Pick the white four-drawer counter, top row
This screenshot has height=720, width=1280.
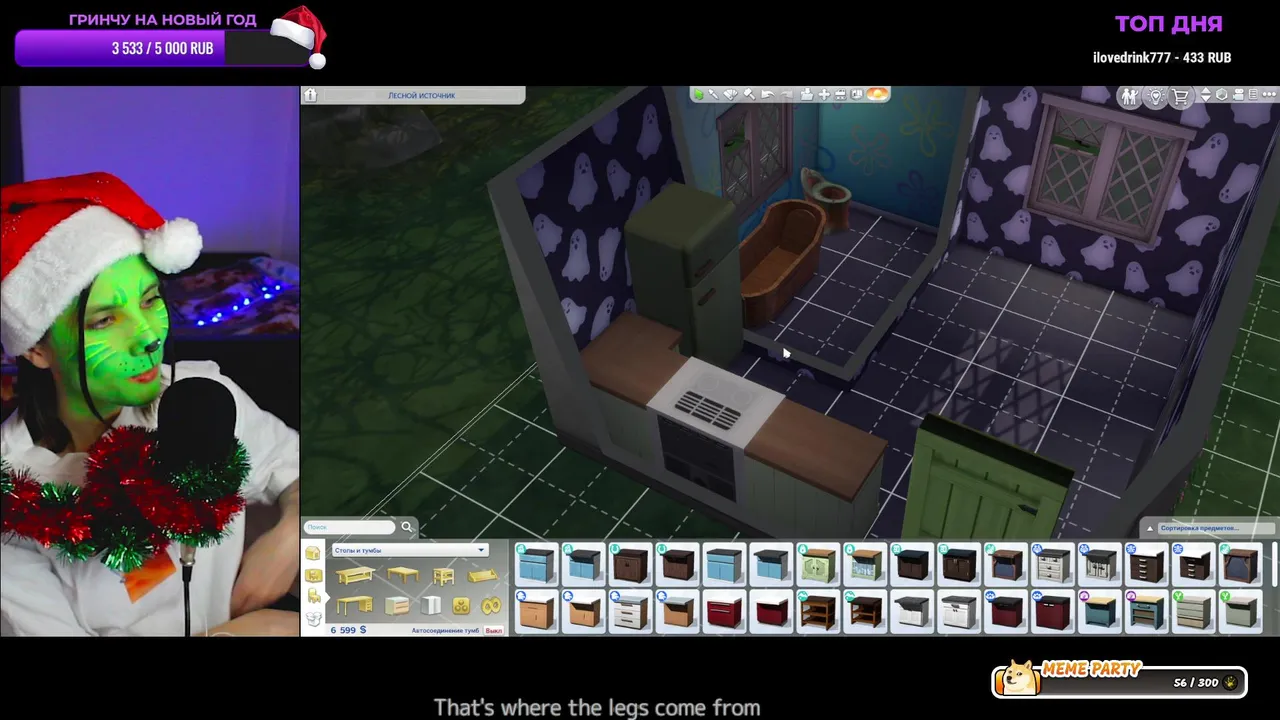pyautogui.click(x=1053, y=564)
